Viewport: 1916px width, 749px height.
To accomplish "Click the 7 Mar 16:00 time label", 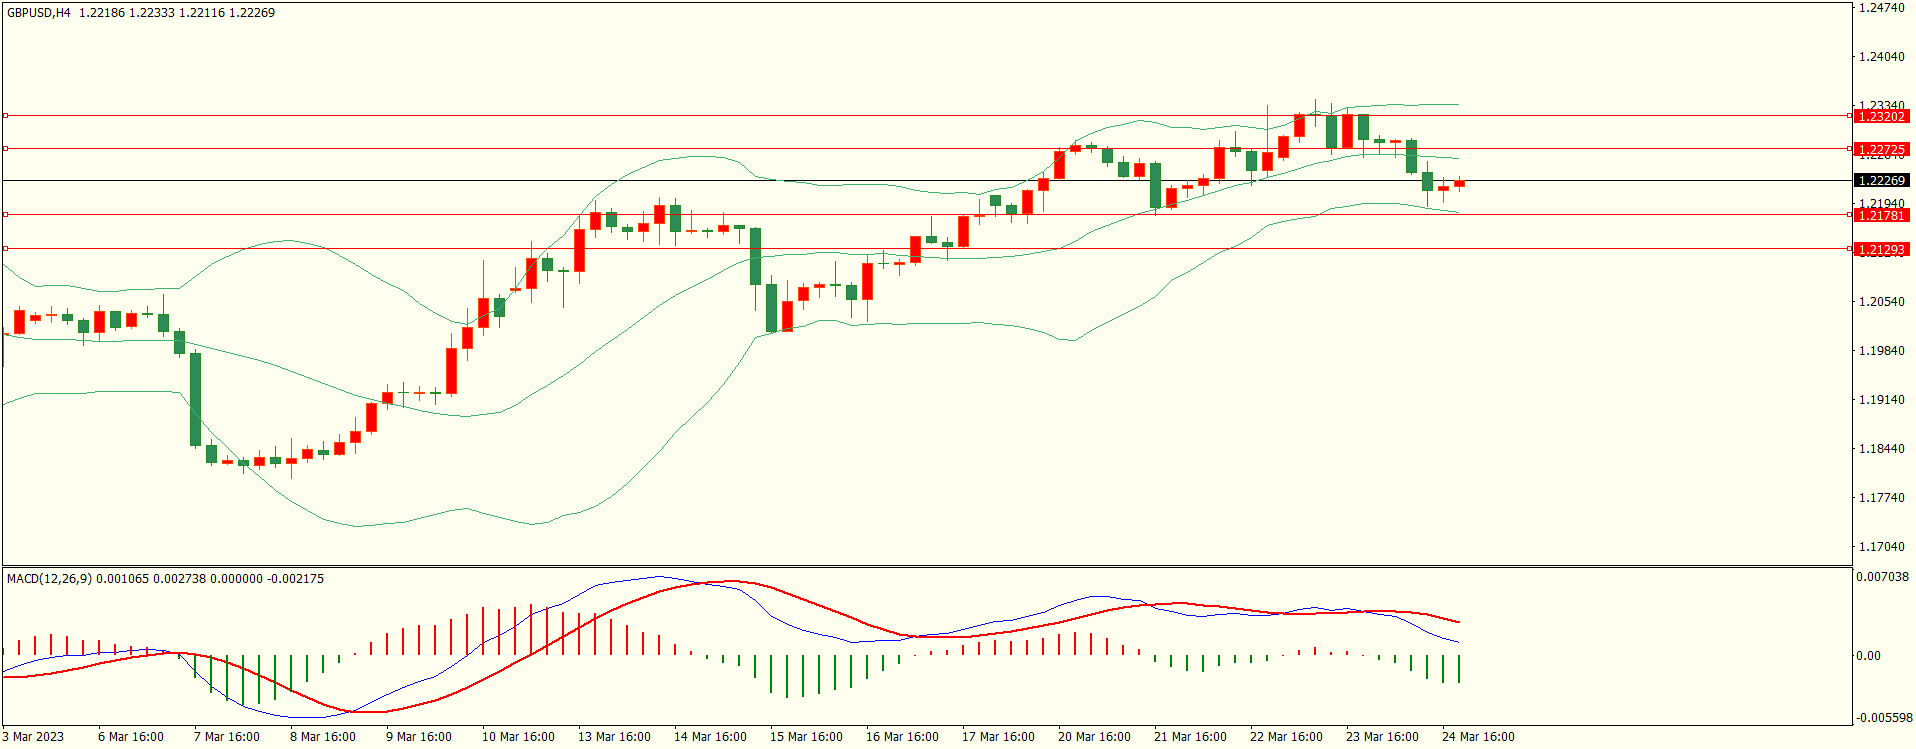I will pyautogui.click(x=227, y=737).
